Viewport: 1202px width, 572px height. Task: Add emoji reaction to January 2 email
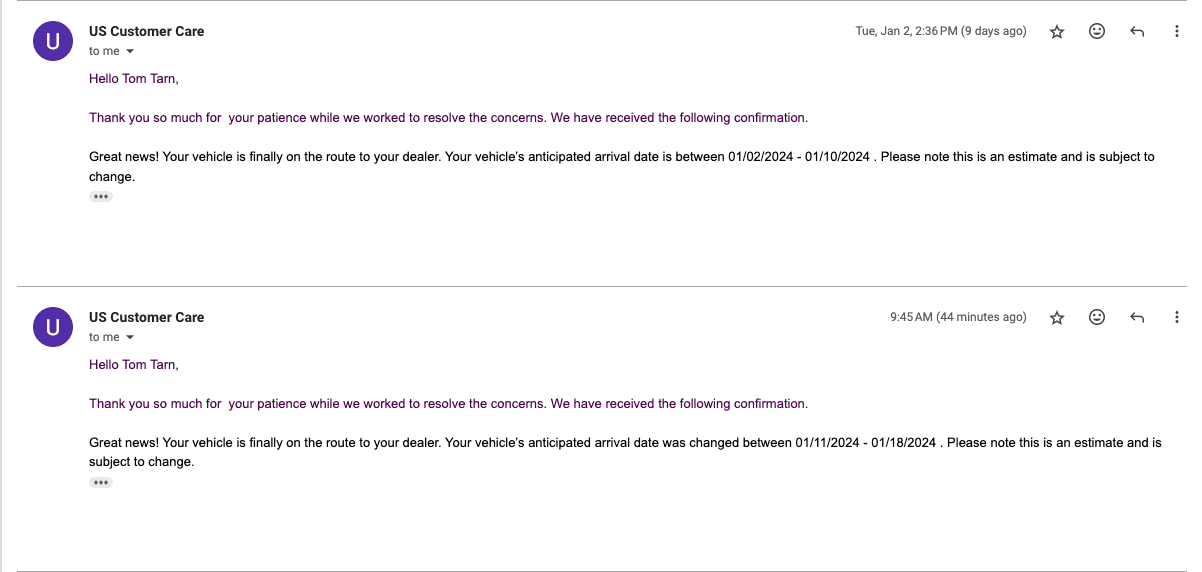[x=1097, y=32]
